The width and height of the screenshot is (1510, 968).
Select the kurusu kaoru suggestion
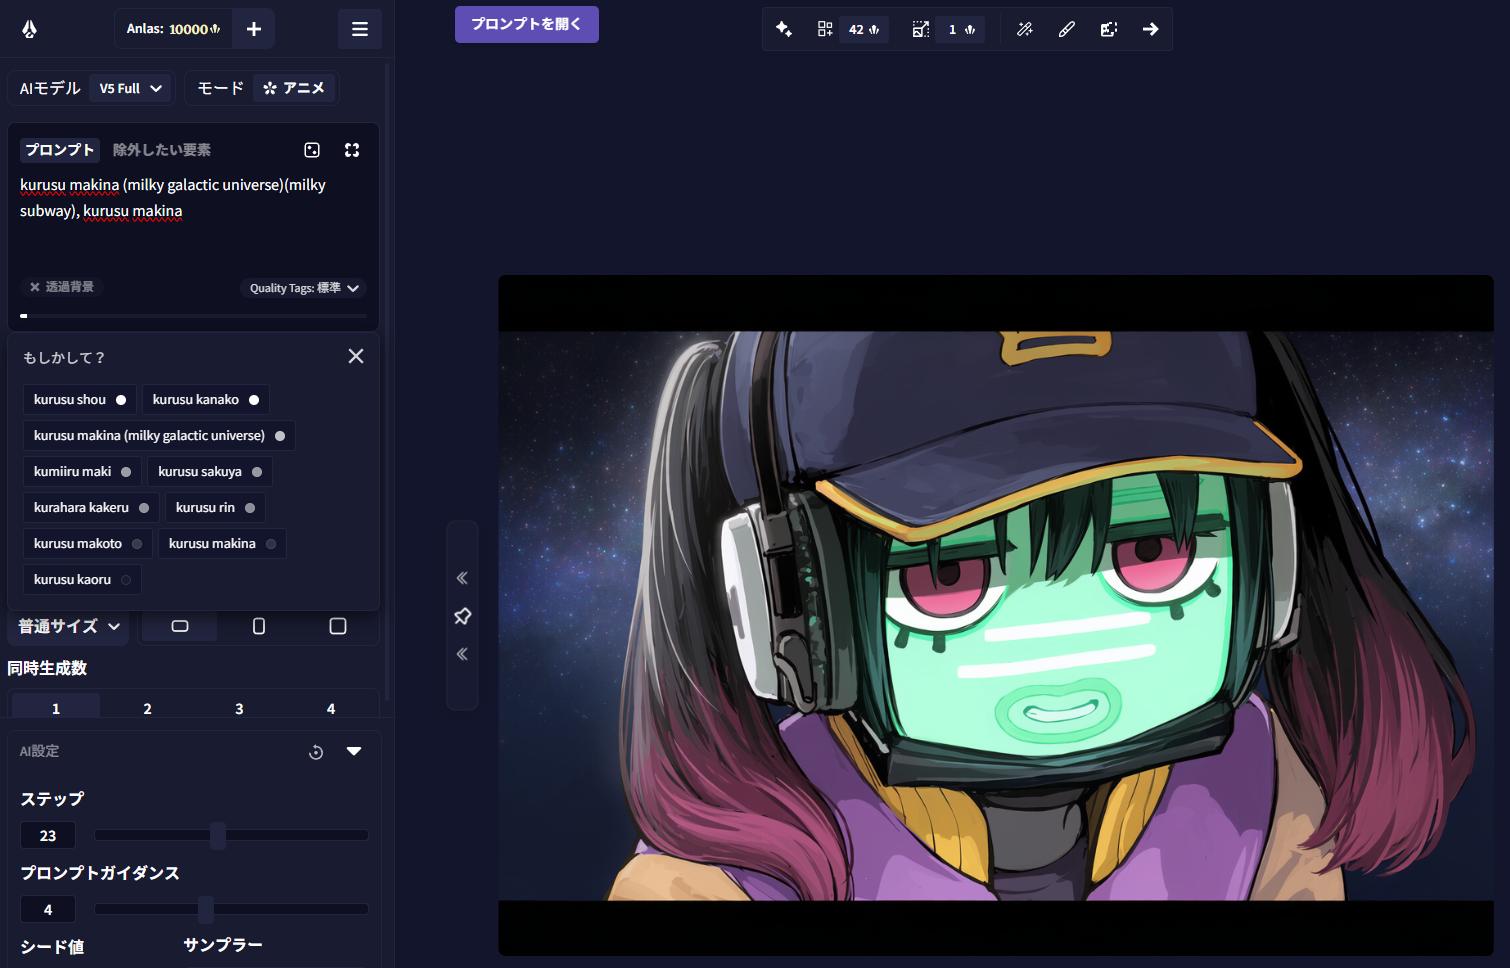[82, 580]
